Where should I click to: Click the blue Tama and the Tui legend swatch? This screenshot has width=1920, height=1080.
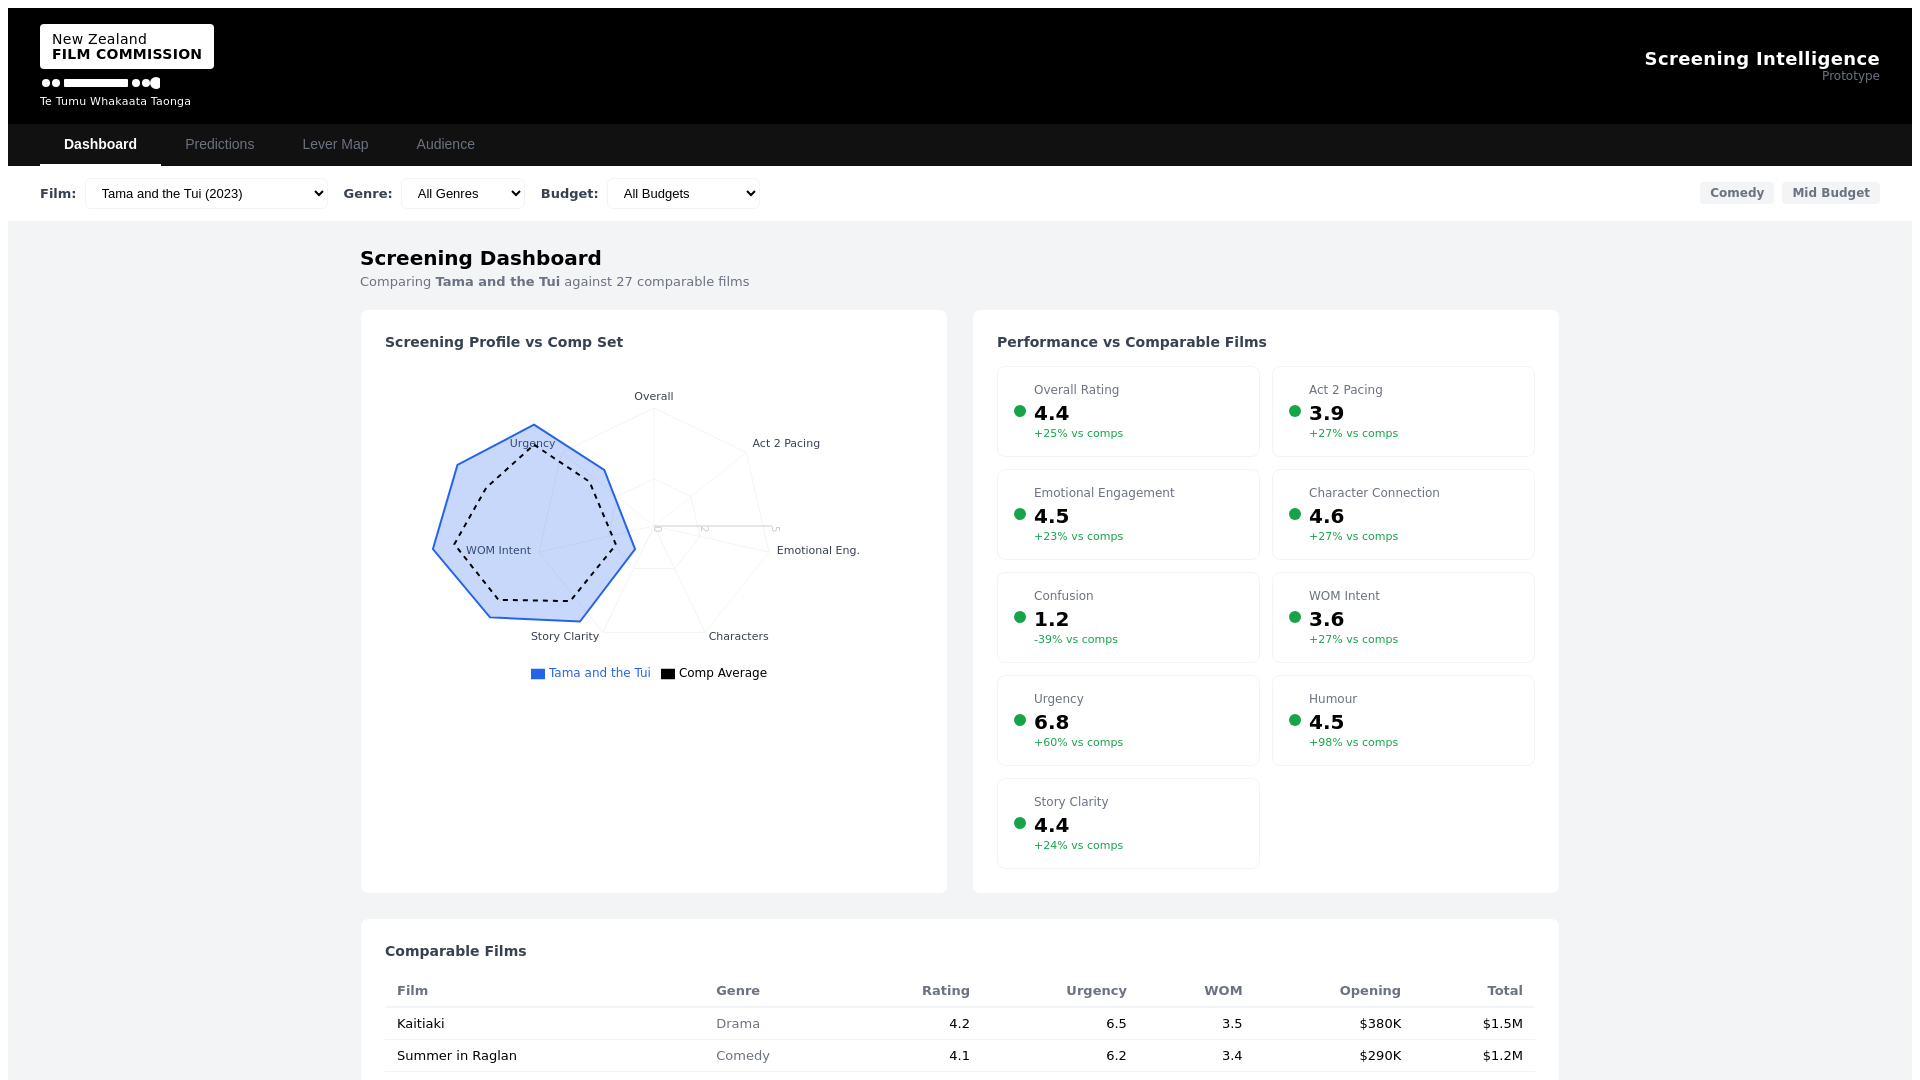click(x=538, y=674)
